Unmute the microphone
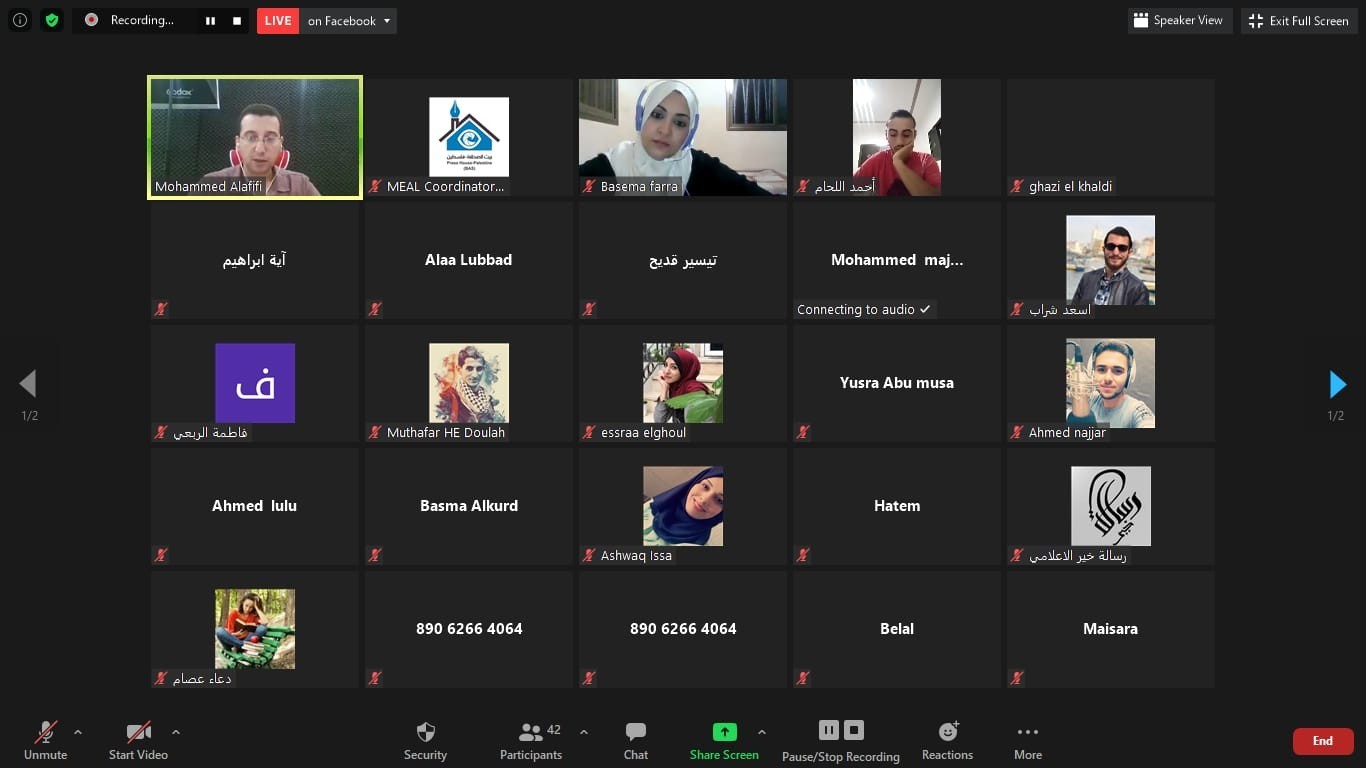The width and height of the screenshot is (1366, 768). point(46,741)
